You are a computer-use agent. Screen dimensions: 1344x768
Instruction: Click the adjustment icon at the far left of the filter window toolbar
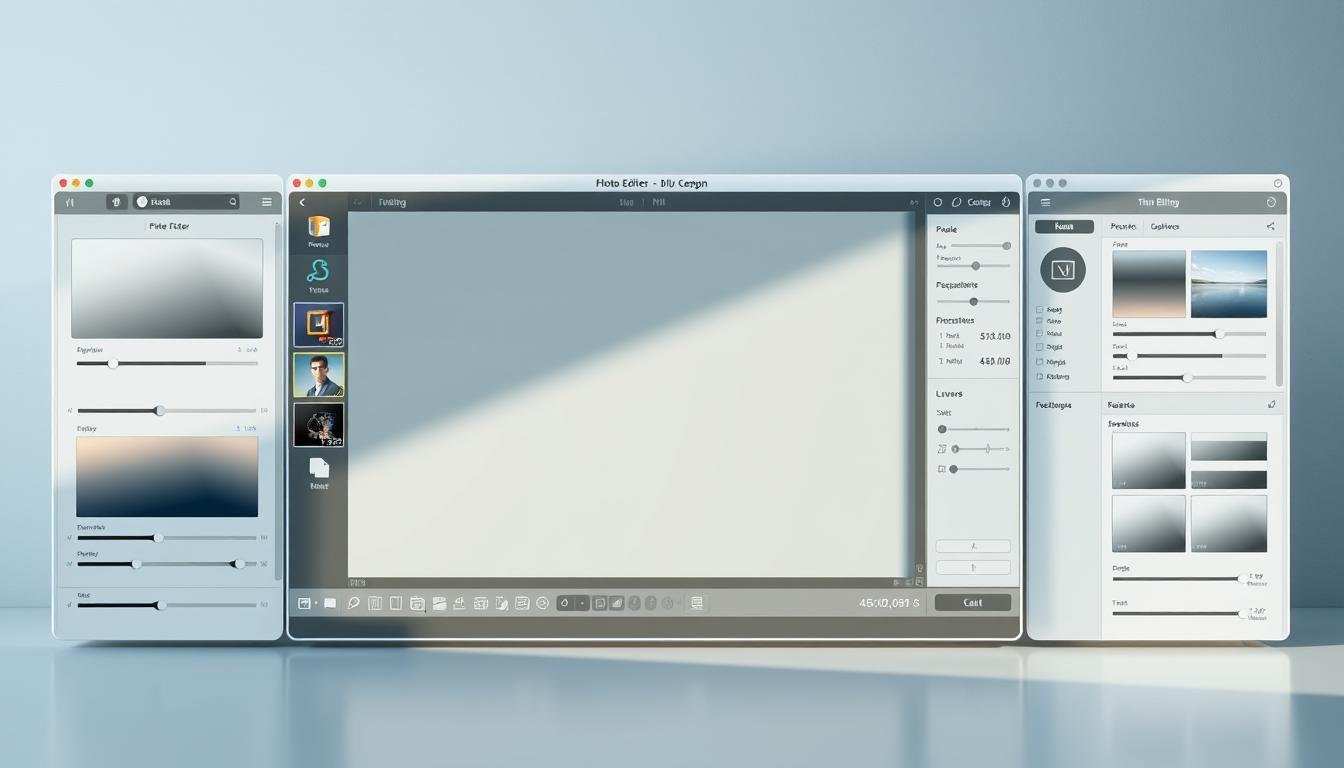click(x=70, y=202)
